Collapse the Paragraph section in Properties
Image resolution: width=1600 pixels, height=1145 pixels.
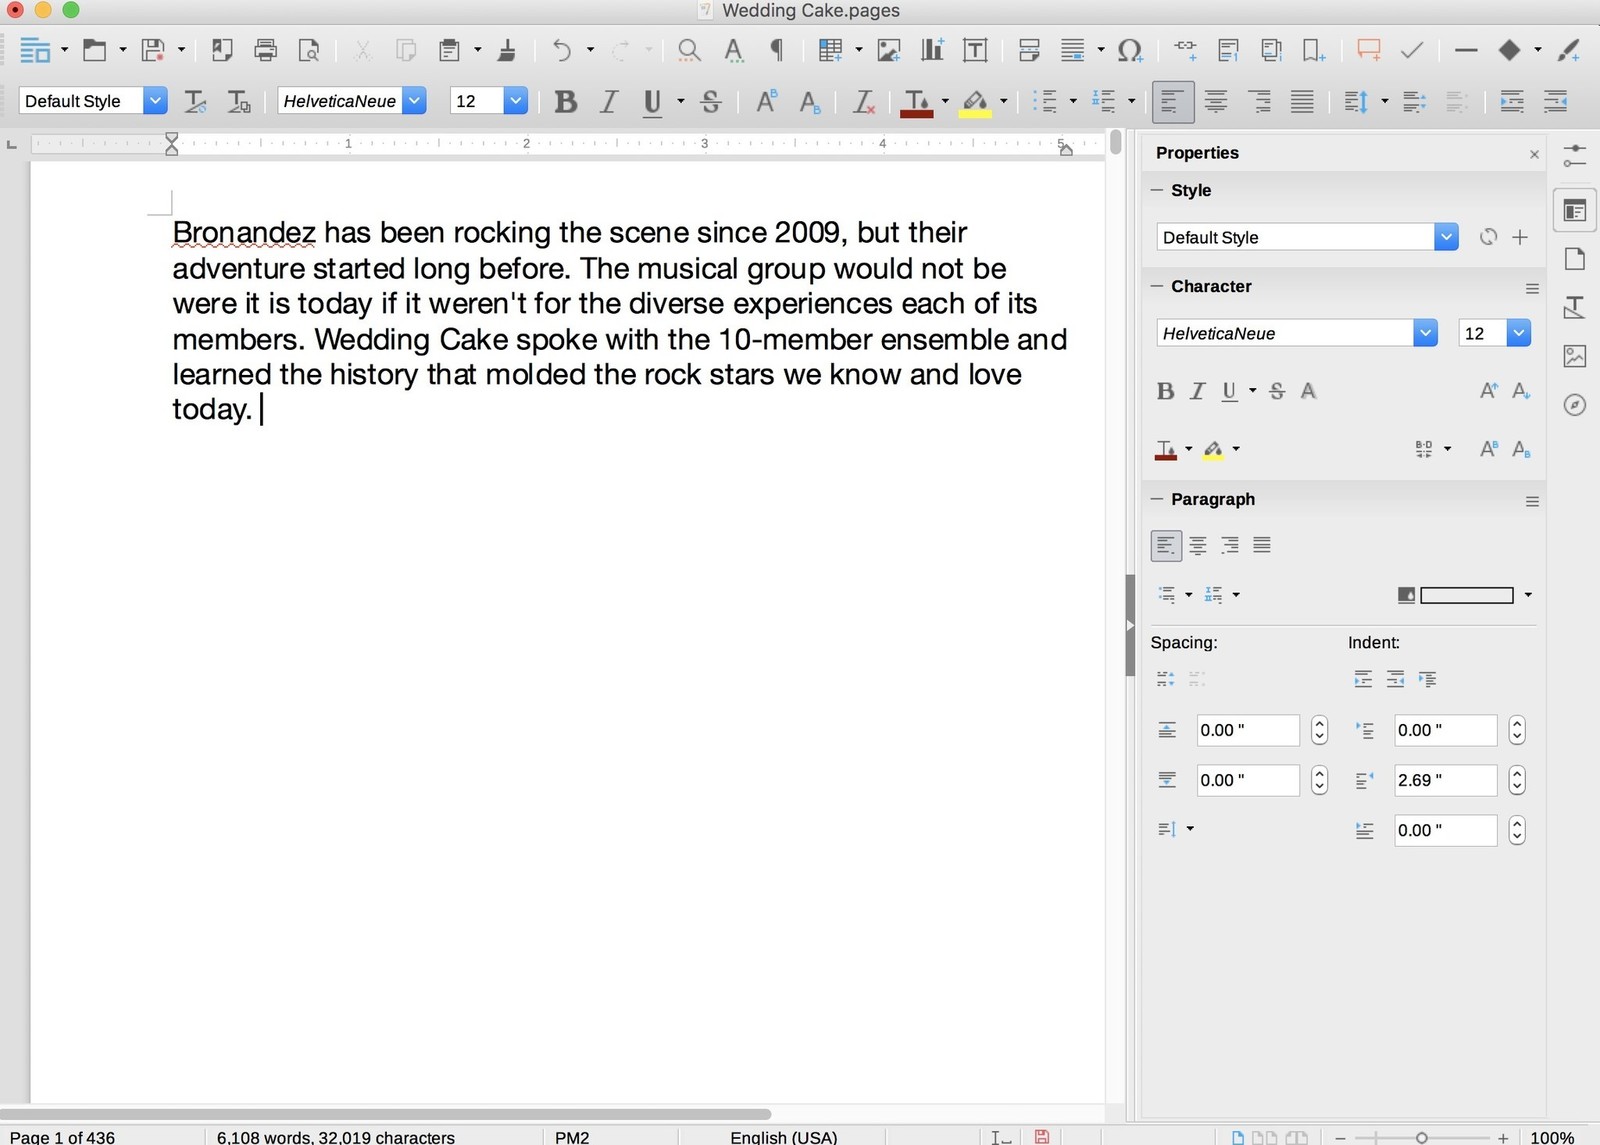[1157, 499]
